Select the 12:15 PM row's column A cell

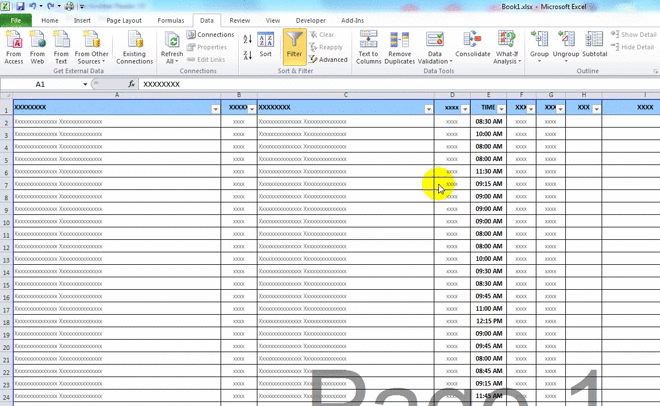(x=117, y=321)
